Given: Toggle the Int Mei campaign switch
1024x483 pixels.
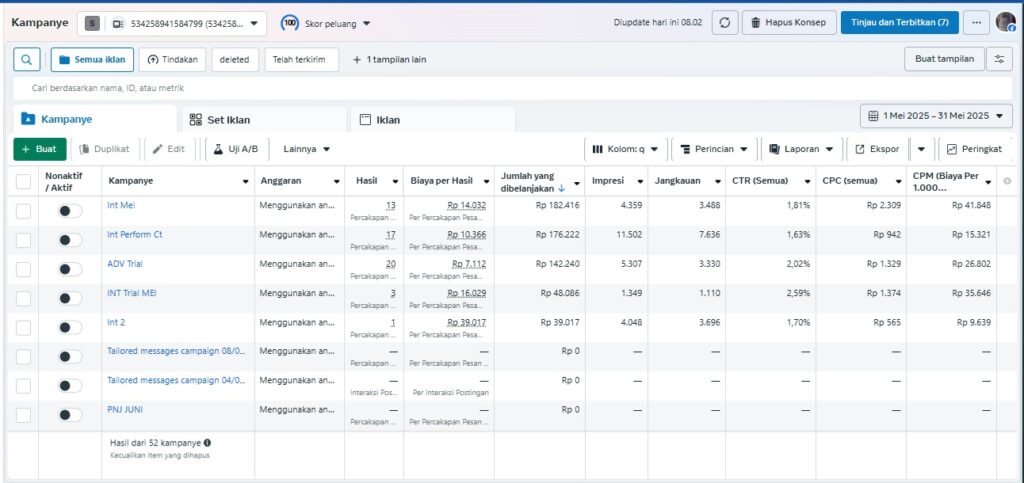Looking at the screenshot, I should pos(70,211).
